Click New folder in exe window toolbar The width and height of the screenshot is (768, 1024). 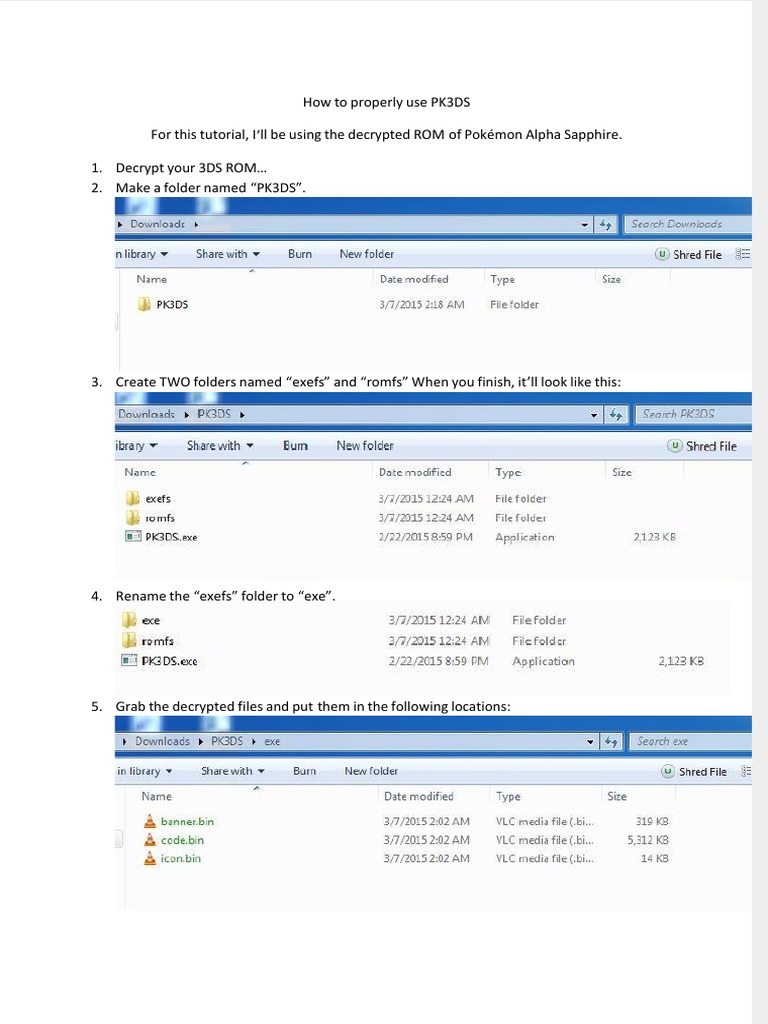pyautogui.click(x=371, y=771)
